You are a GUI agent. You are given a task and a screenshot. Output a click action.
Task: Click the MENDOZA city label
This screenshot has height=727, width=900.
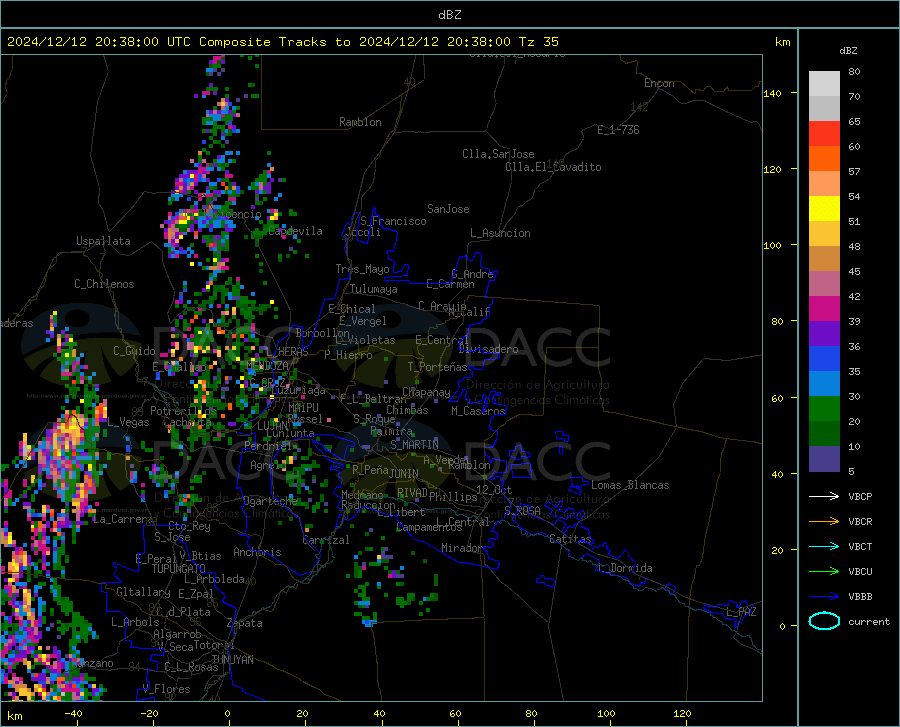267,366
